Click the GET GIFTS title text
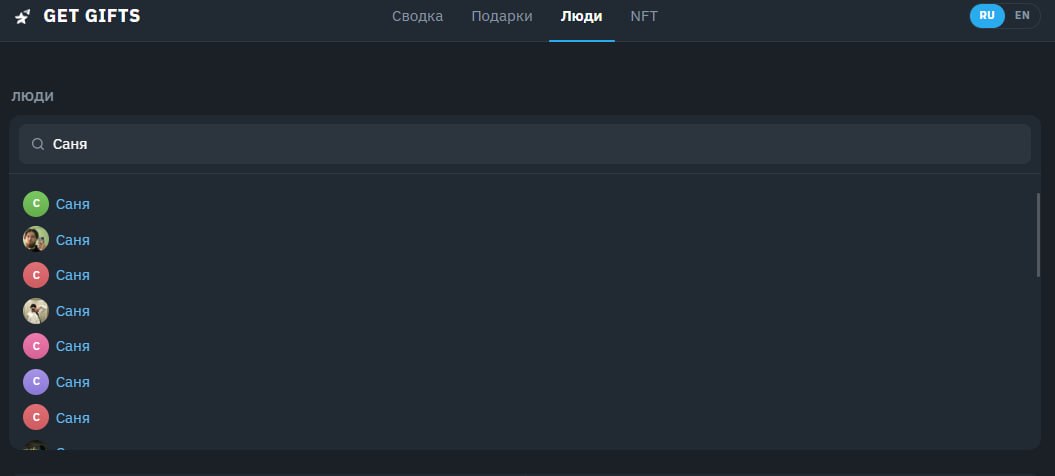Viewport: 1055px width, 476px height. click(x=92, y=16)
